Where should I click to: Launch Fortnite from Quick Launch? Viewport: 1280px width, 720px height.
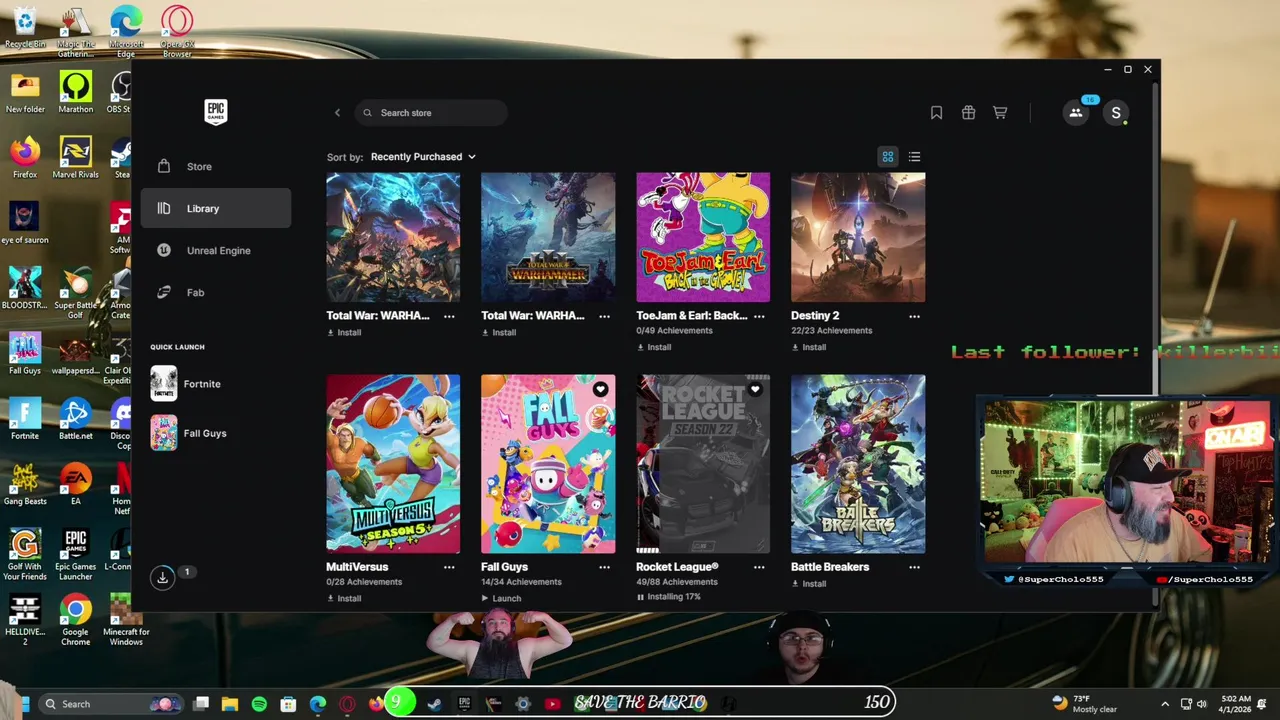187,384
